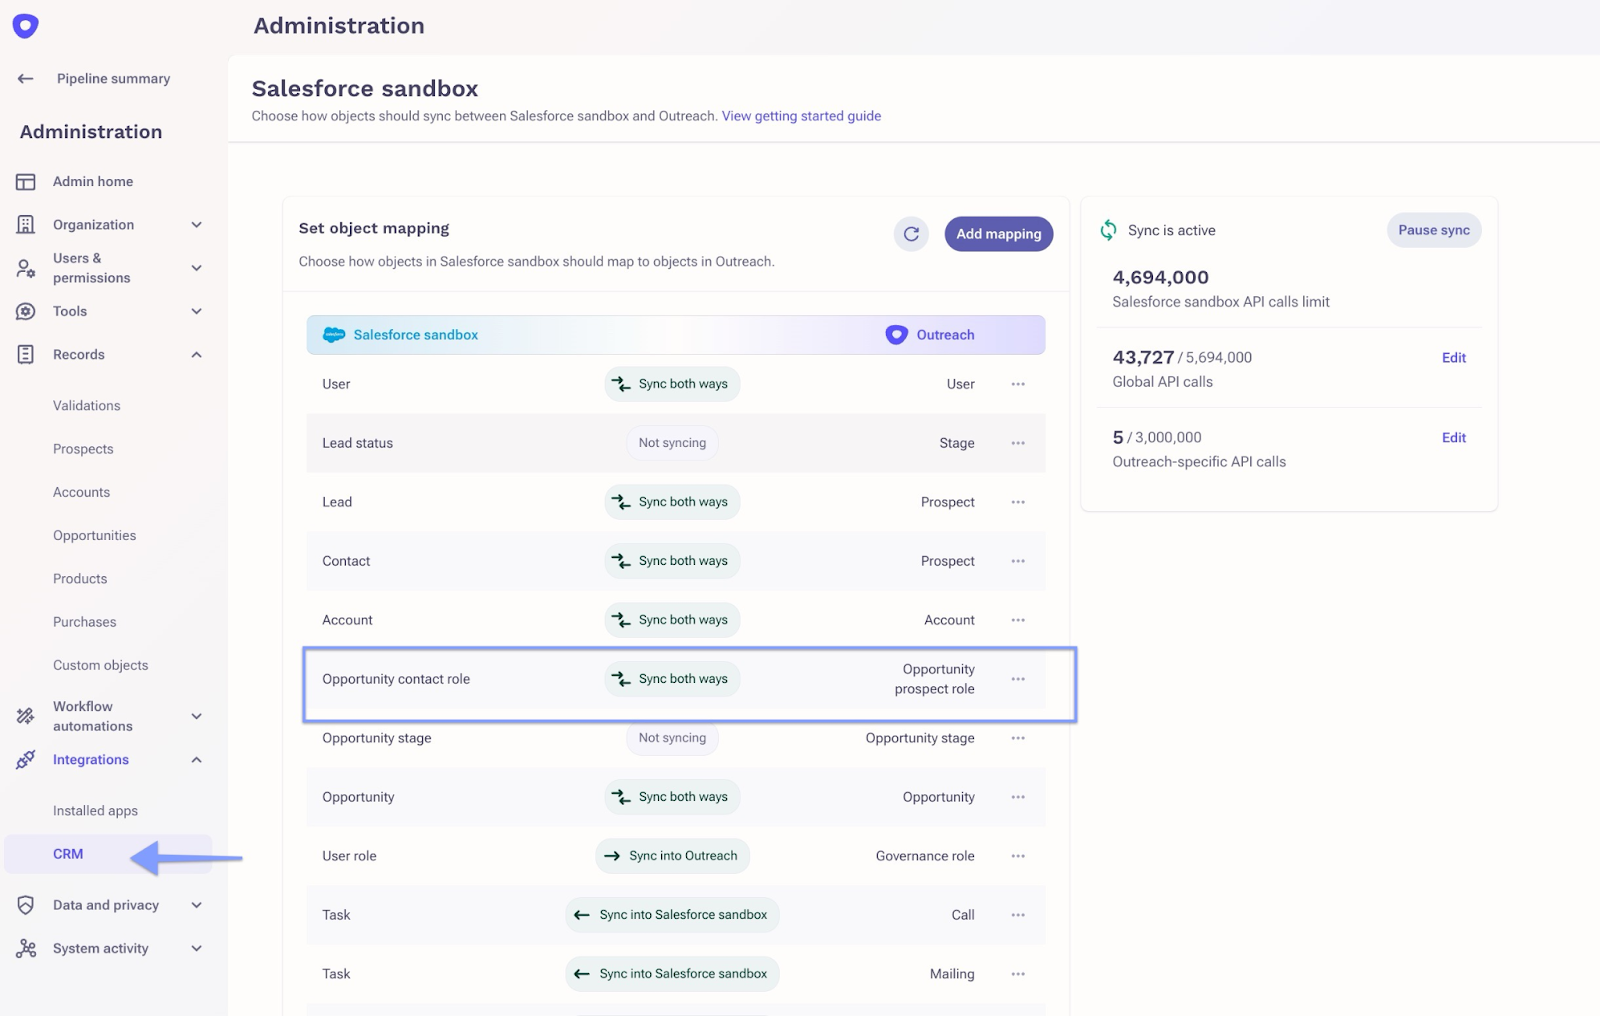Click the System activity icon
This screenshot has width=1600, height=1016.
[26, 949]
